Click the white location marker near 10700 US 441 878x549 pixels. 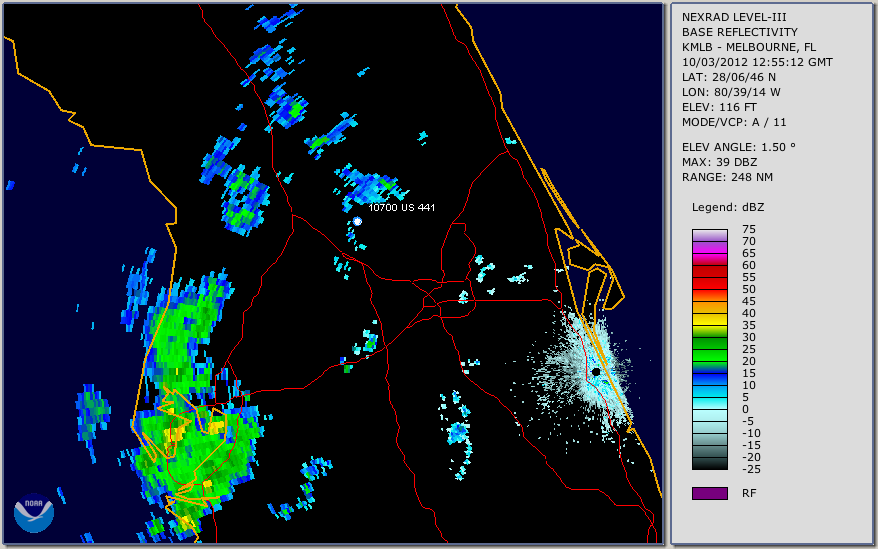tap(357, 221)
